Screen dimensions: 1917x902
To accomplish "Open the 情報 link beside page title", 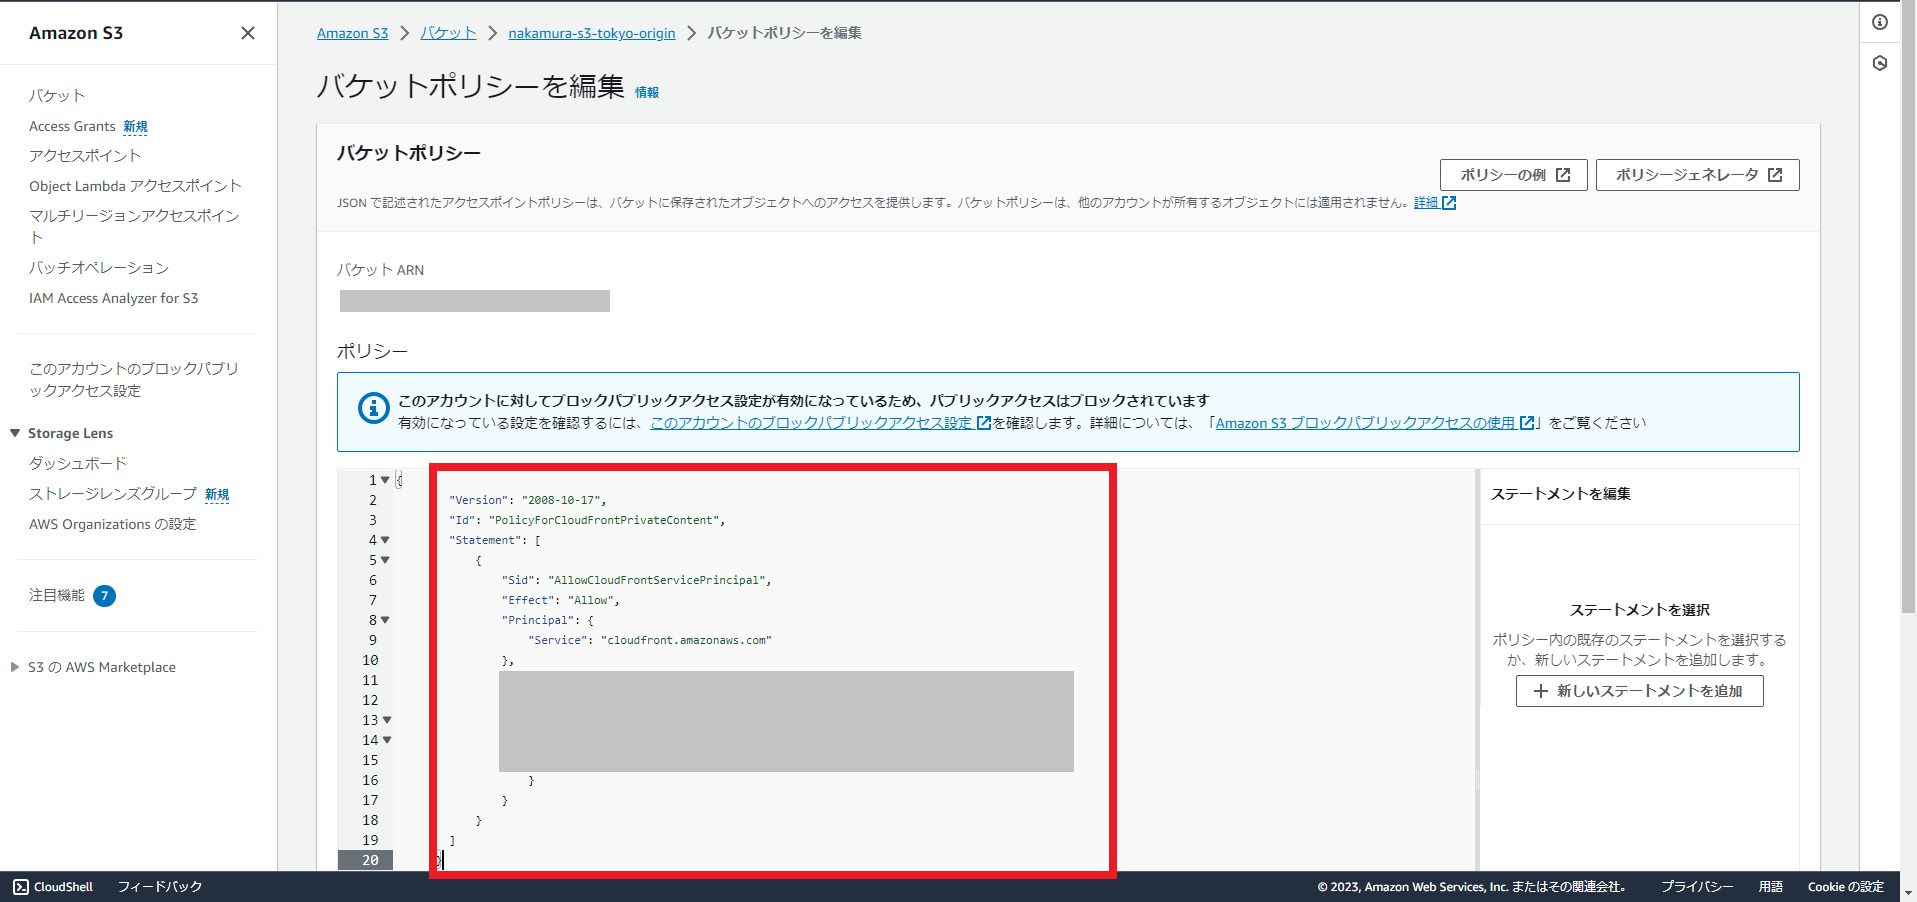I will [x=647, y=93].
